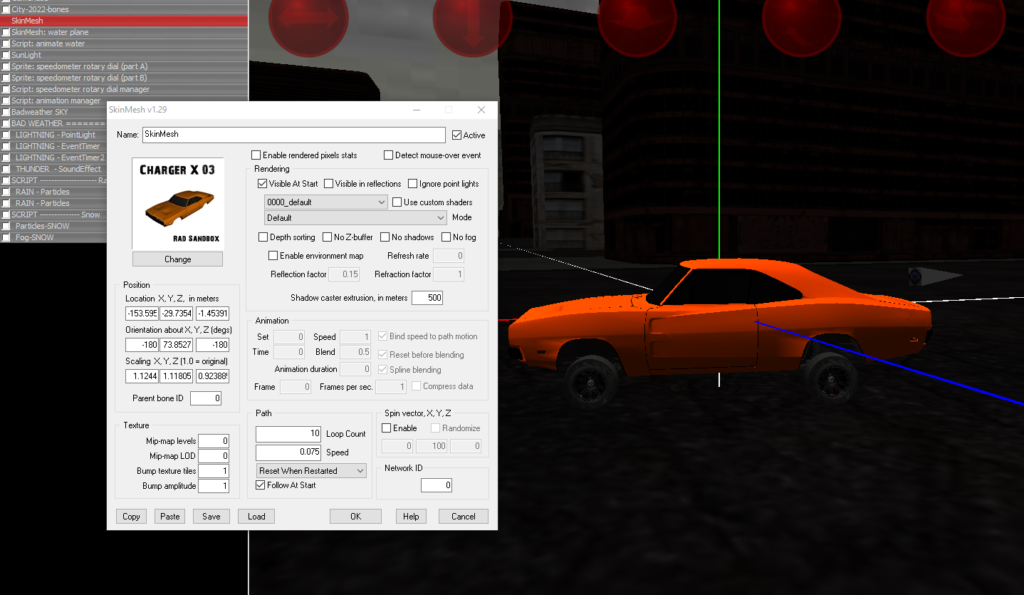Uncheck Visible At Start
Viewport: 1024px width, 595px height.
pos(263,184)
